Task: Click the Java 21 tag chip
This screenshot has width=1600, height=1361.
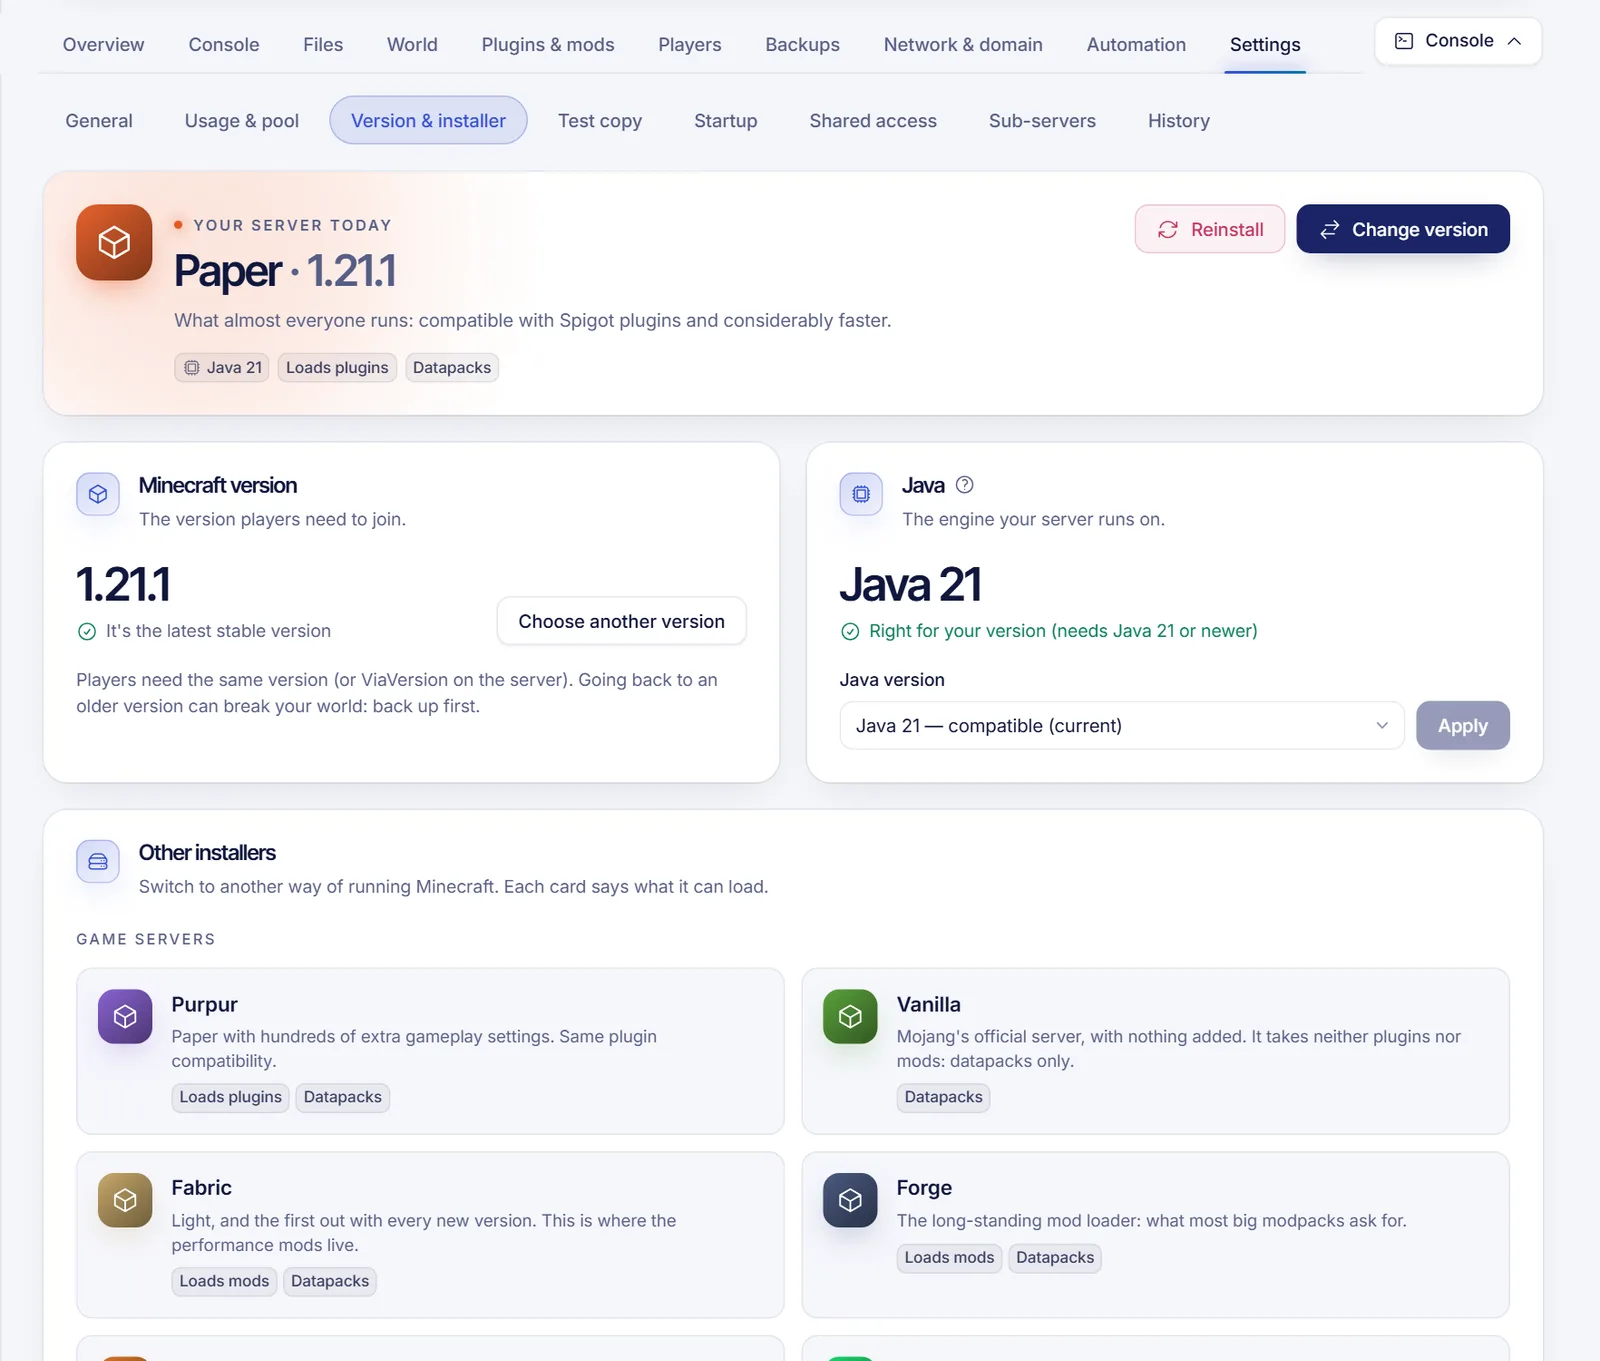Action: coord(222,368)
